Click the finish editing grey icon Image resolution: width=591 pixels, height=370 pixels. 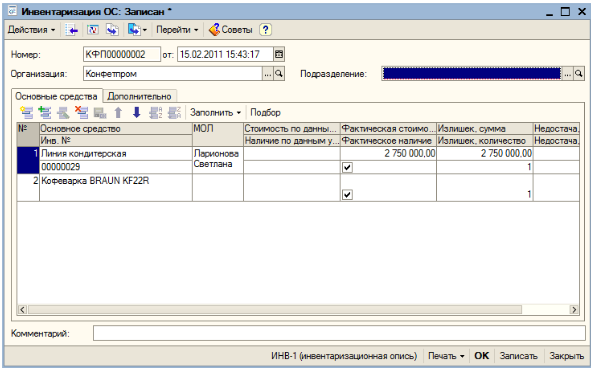100,113
